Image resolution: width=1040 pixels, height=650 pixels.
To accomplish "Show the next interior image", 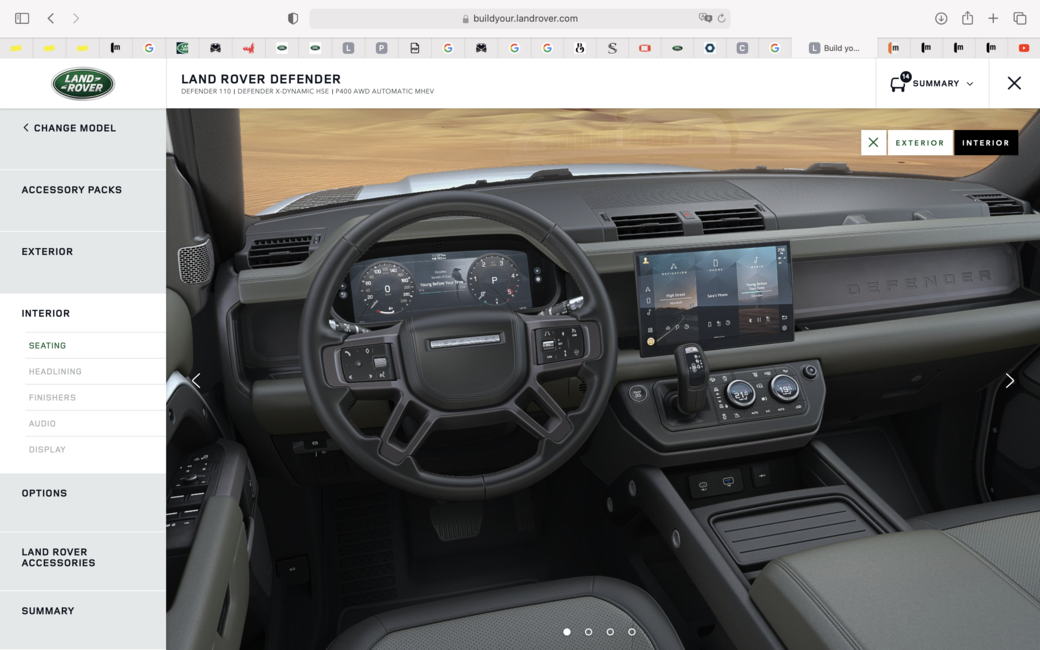I will coord(1009,381).
